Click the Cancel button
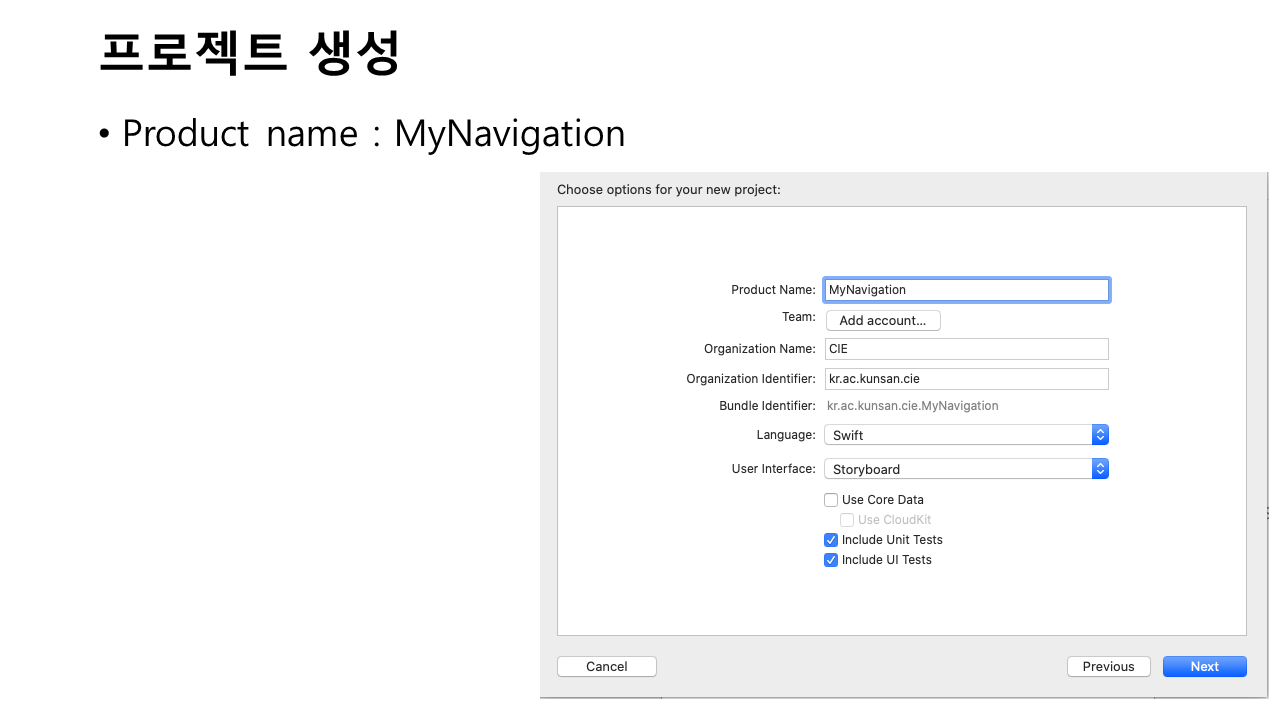The height and width of the screenshot is (720, 1280). tap(607, 667)
